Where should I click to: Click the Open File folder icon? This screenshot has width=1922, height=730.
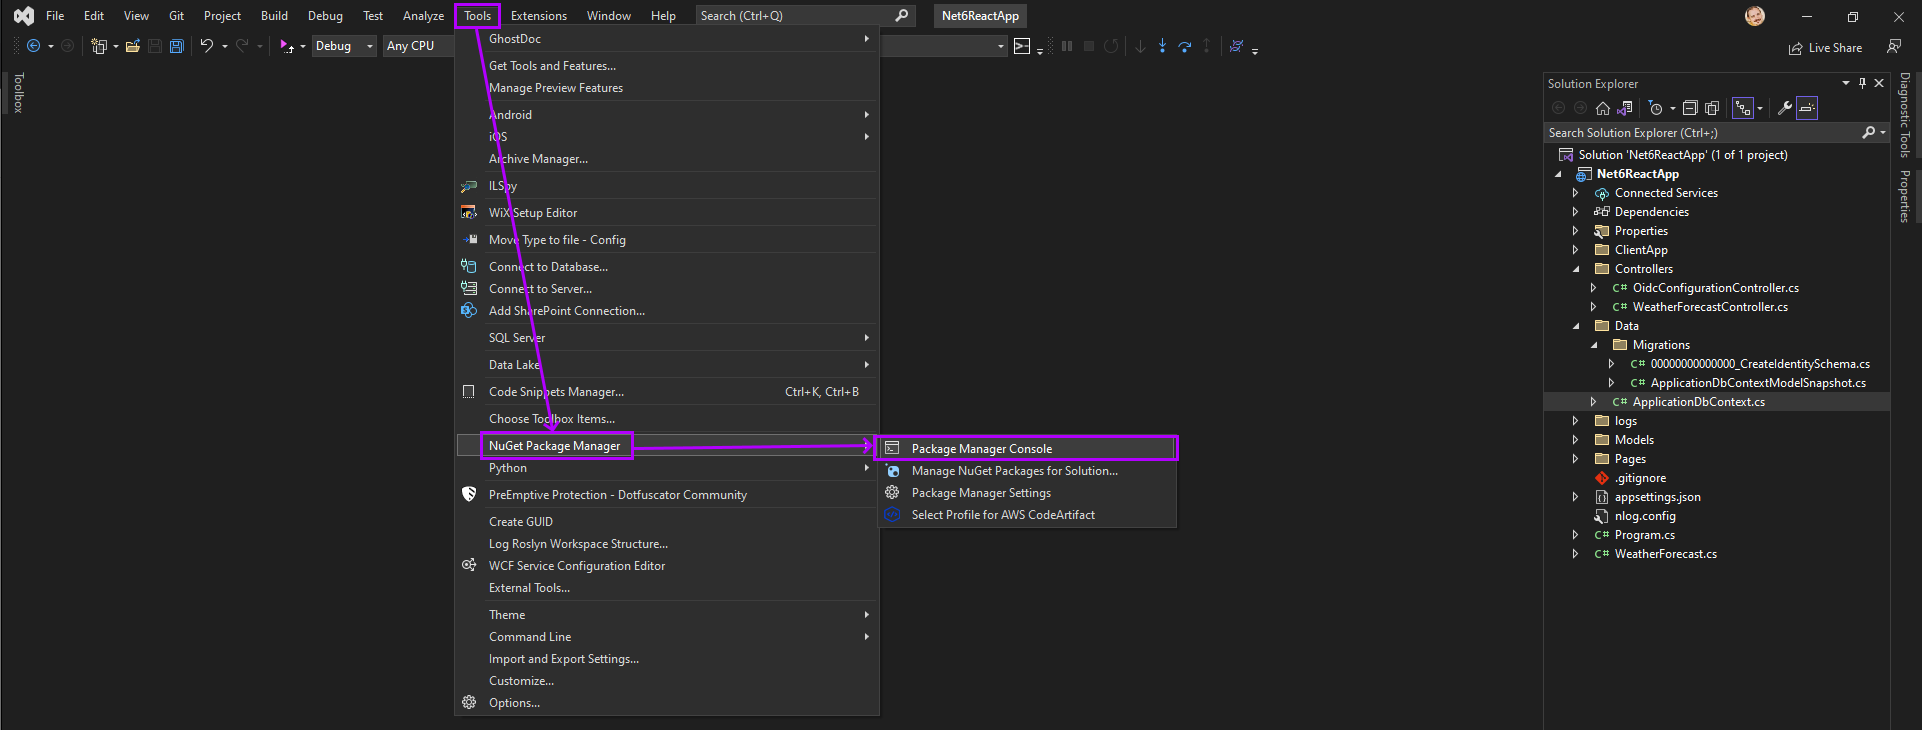[x=132, y=46]
